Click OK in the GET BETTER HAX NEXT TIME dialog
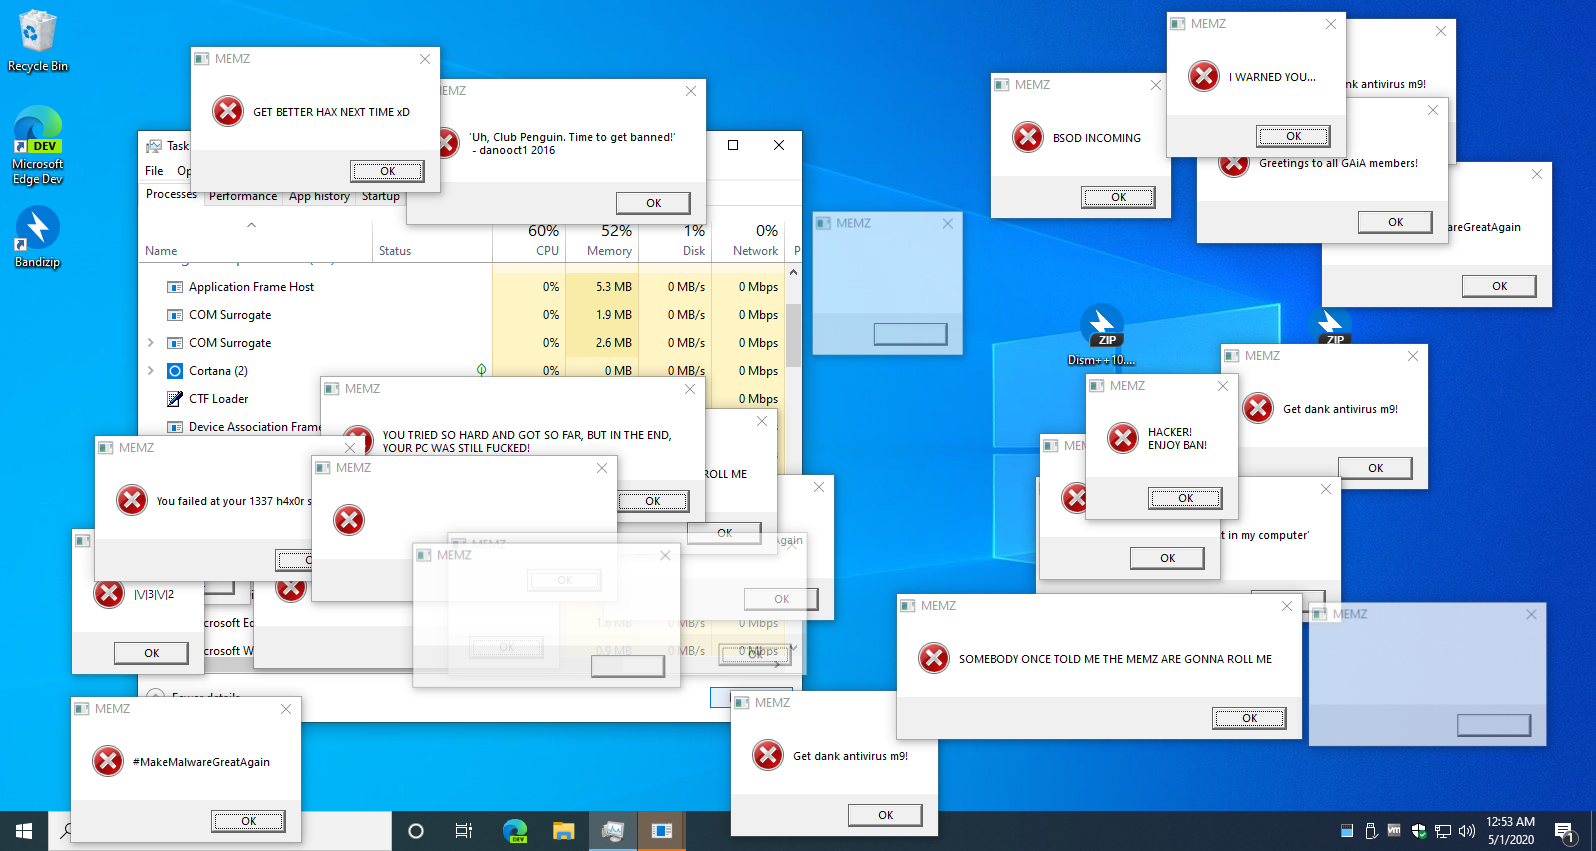Viewport: 1596px width, 851px height. (387, 171)
